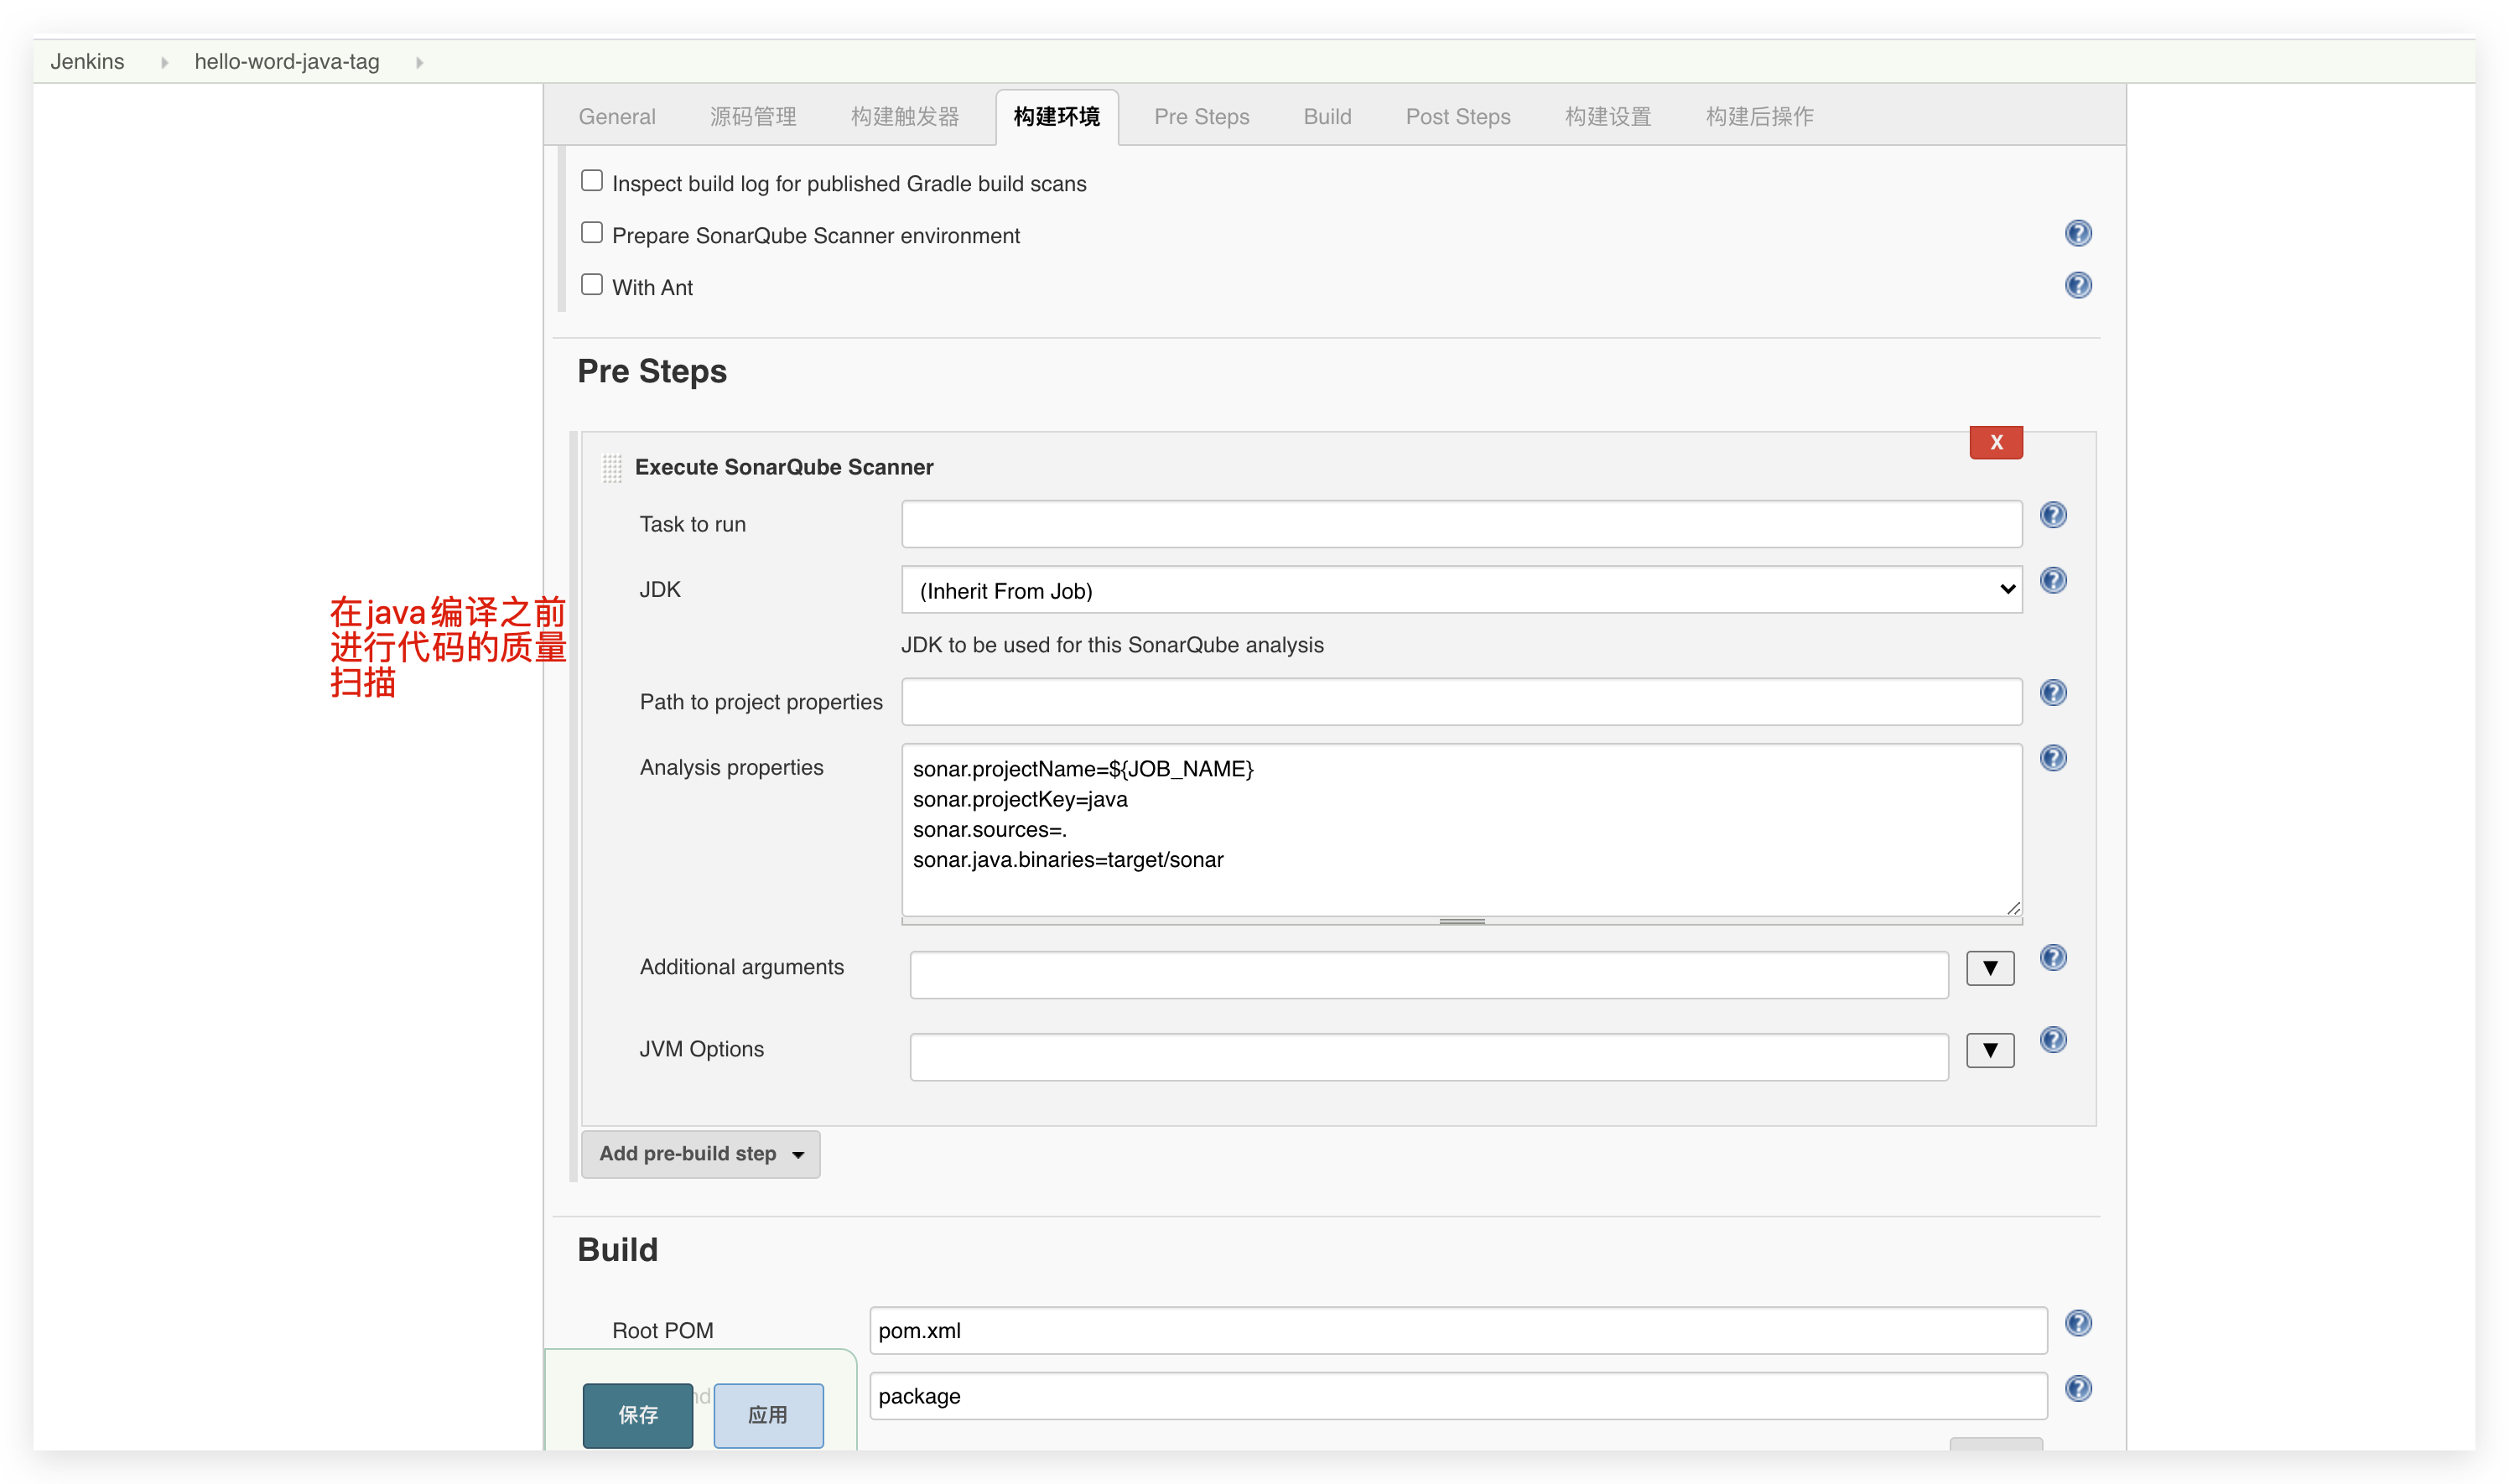Expand the Additional arguments field arrow
The height and width of the screenshot is (1484, 2509).
1989,968
